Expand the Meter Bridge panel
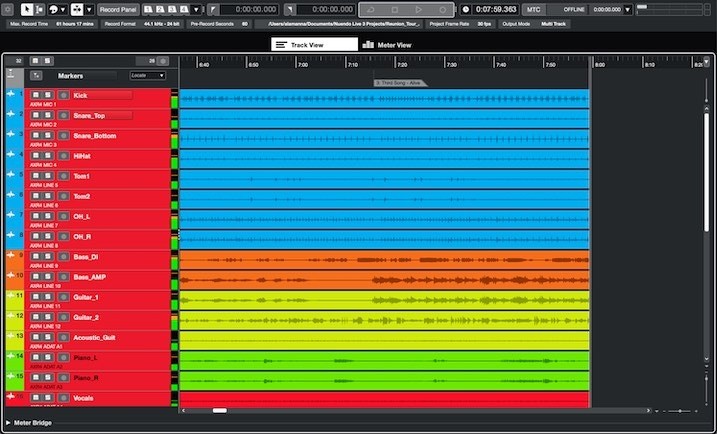Viewport: 717px width, 434px height. pyautogui.click(x=8, y=423)
